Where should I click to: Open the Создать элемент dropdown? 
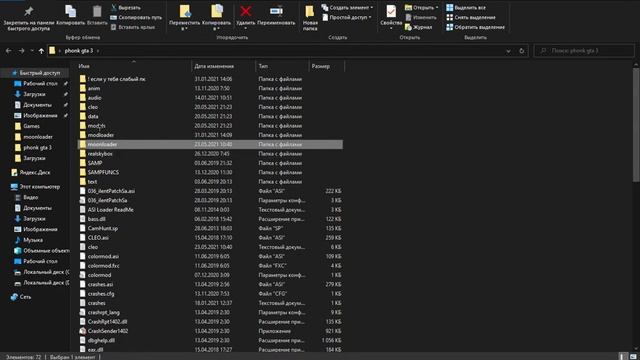point(347,8)
